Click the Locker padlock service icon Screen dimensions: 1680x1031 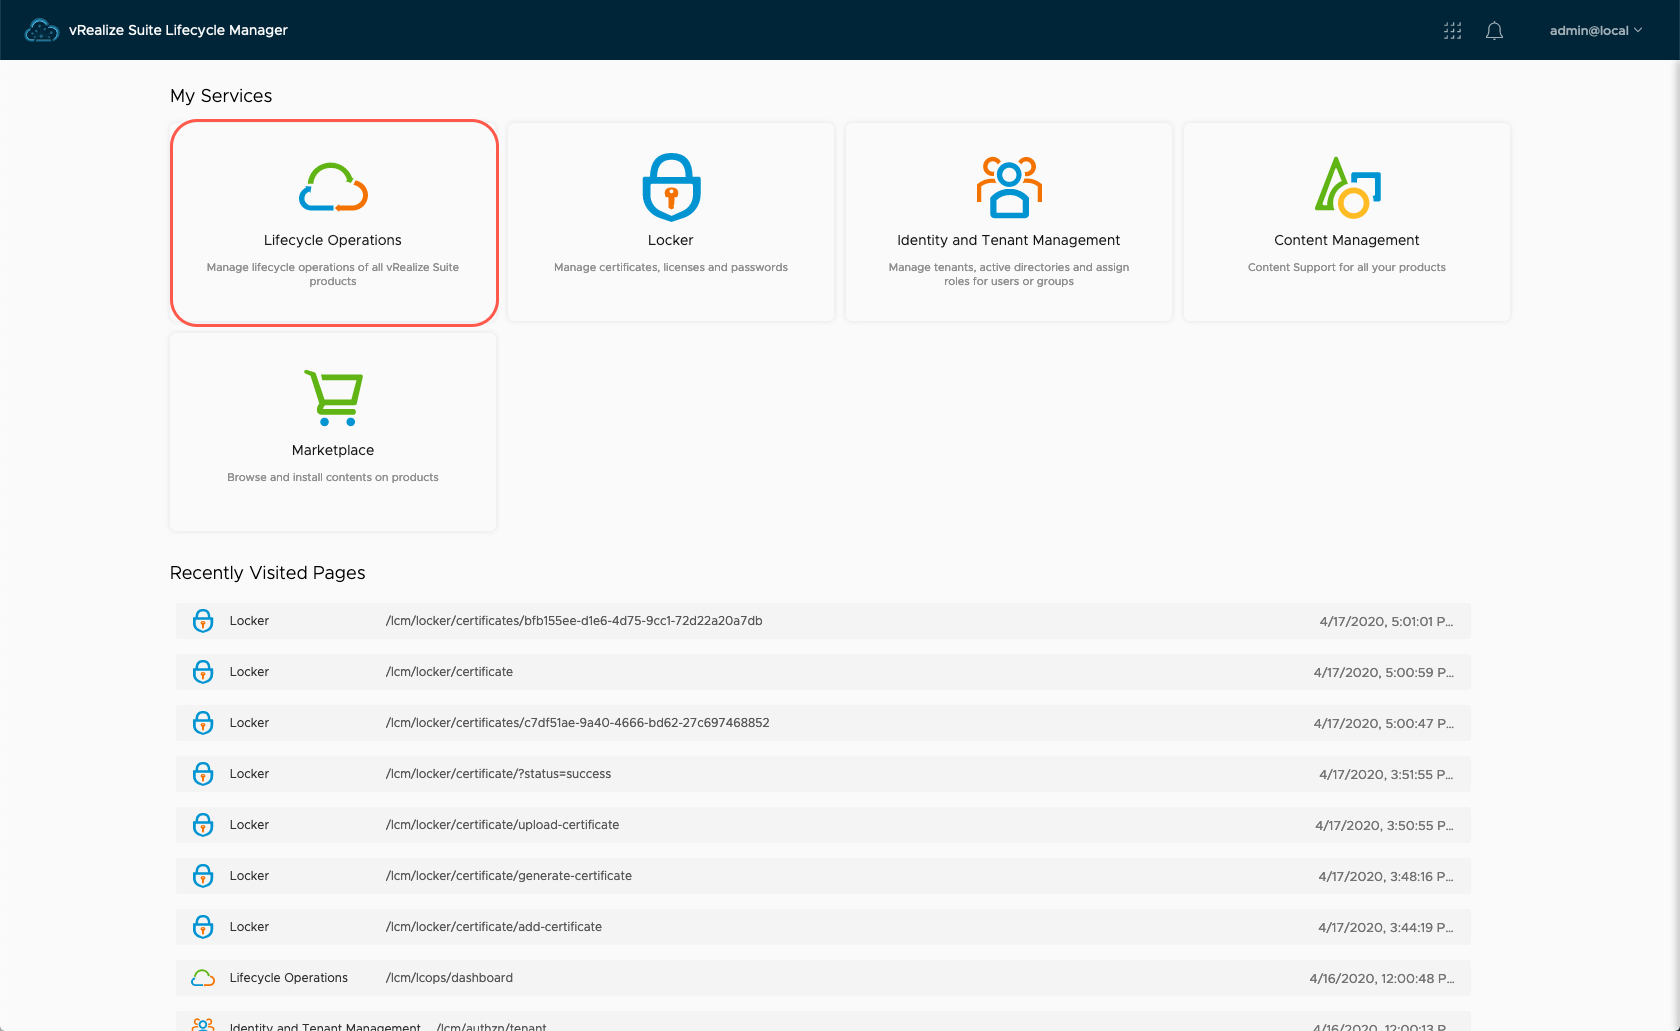(x=671, y=187)
